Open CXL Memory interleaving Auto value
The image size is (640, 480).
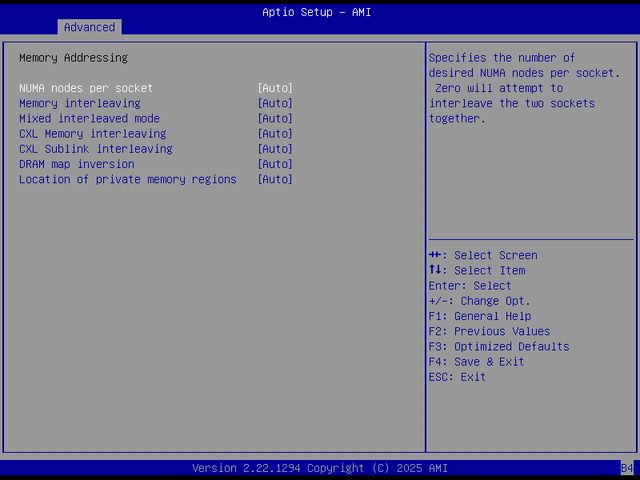(275, 134)
